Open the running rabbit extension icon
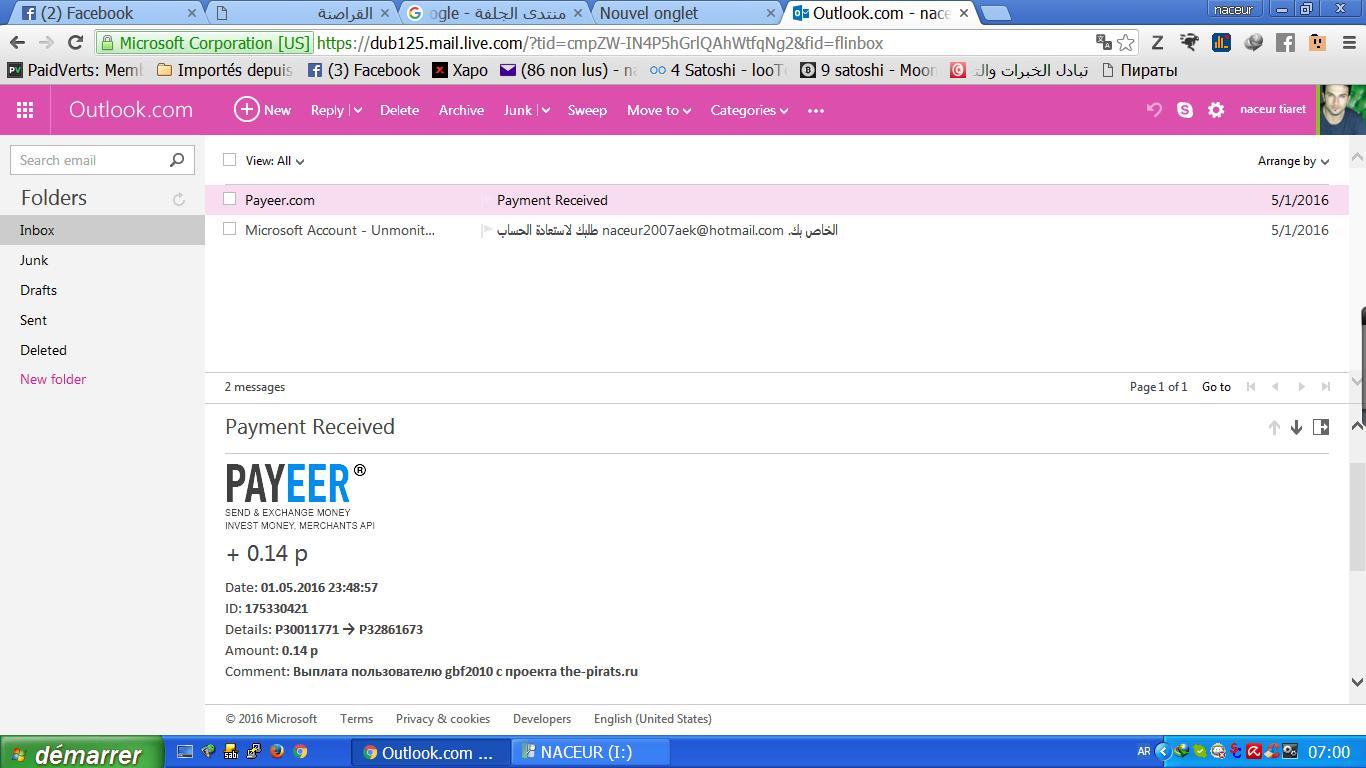 click(1189, 42)
